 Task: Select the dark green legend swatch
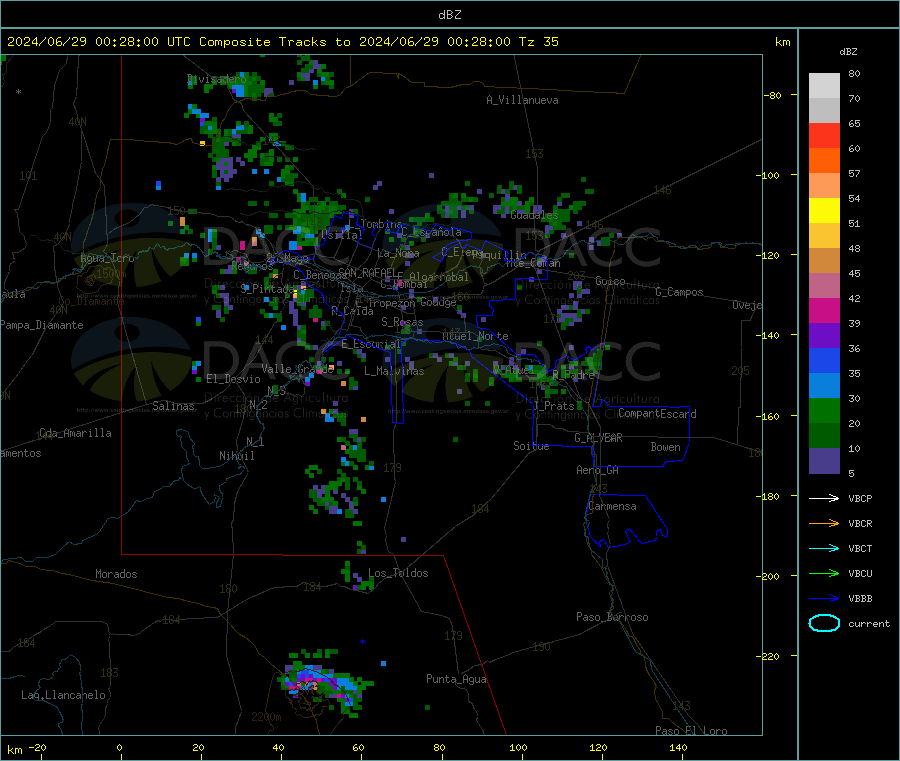(x=824, y=436)
